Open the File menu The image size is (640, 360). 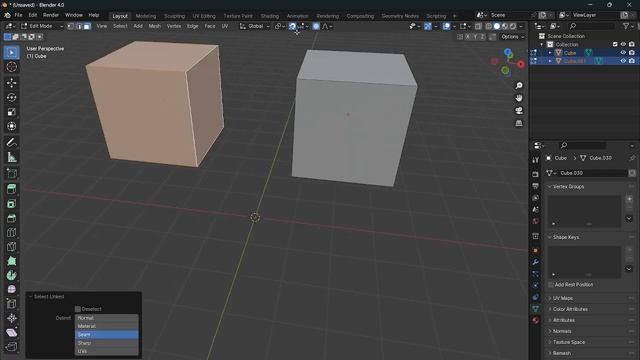coord(18,15)
